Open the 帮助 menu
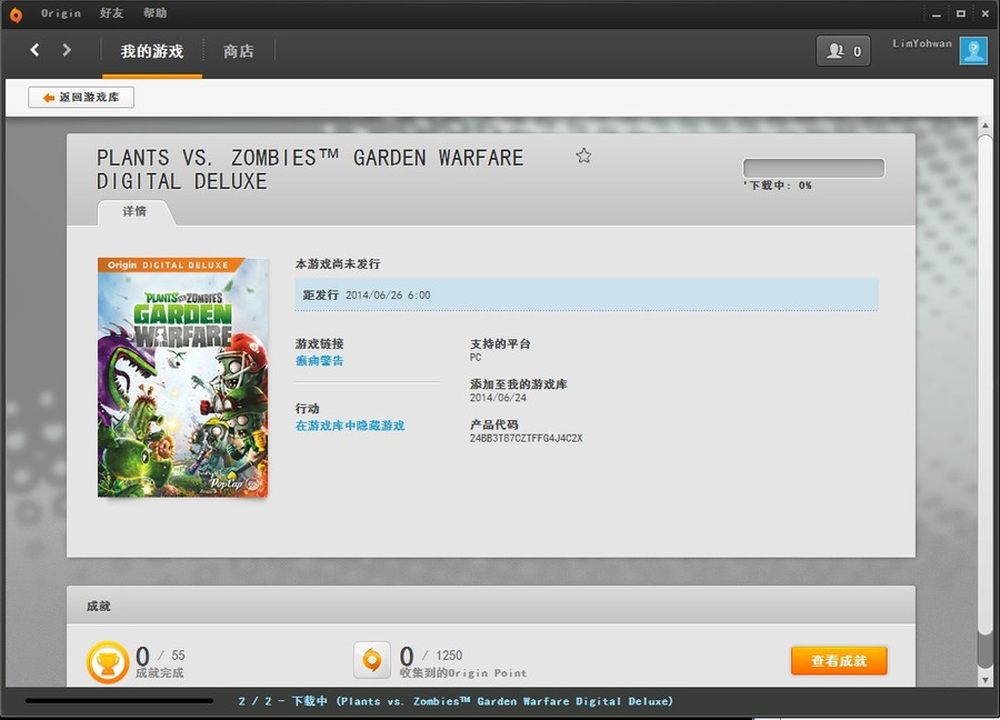The image size is (1000, 720). [x=155, y=14]
